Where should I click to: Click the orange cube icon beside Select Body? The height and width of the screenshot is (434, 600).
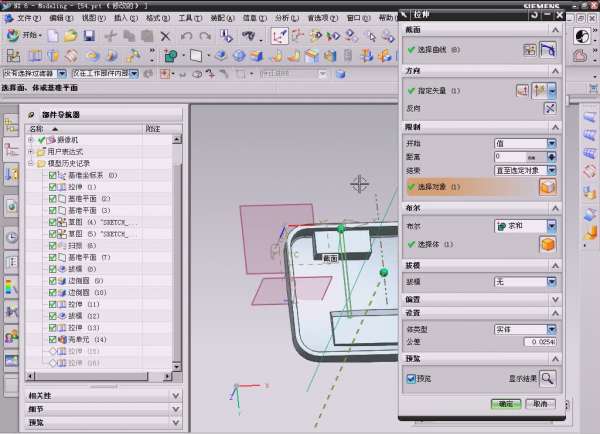coord(547,244)
